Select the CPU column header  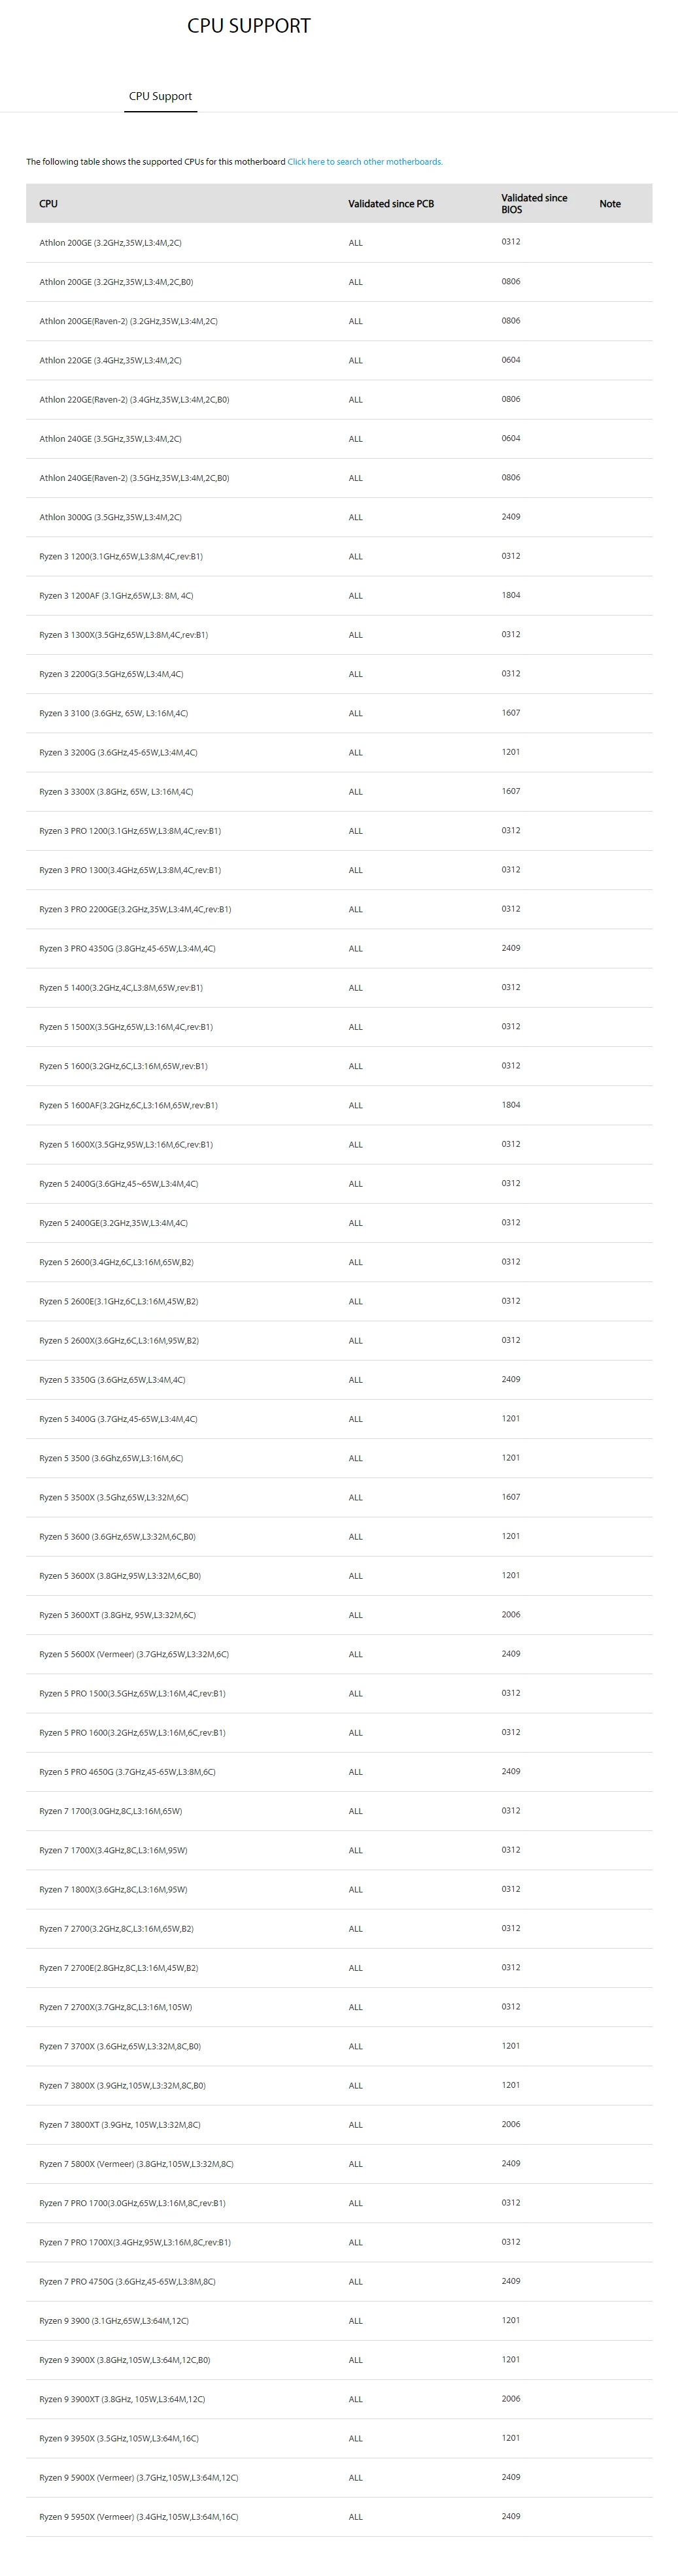pos(48,204)
